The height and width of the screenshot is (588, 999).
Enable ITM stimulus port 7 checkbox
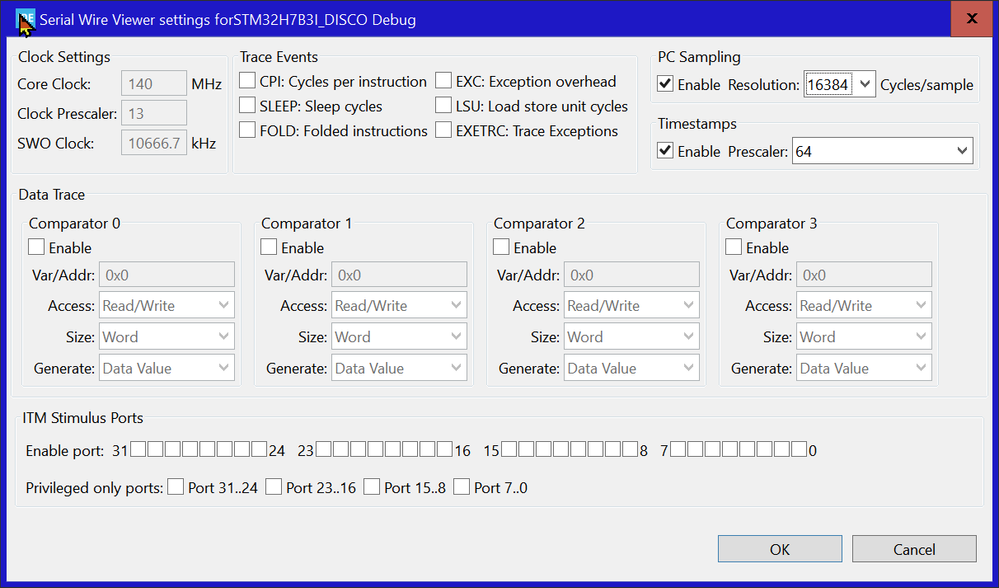[678, 449]
